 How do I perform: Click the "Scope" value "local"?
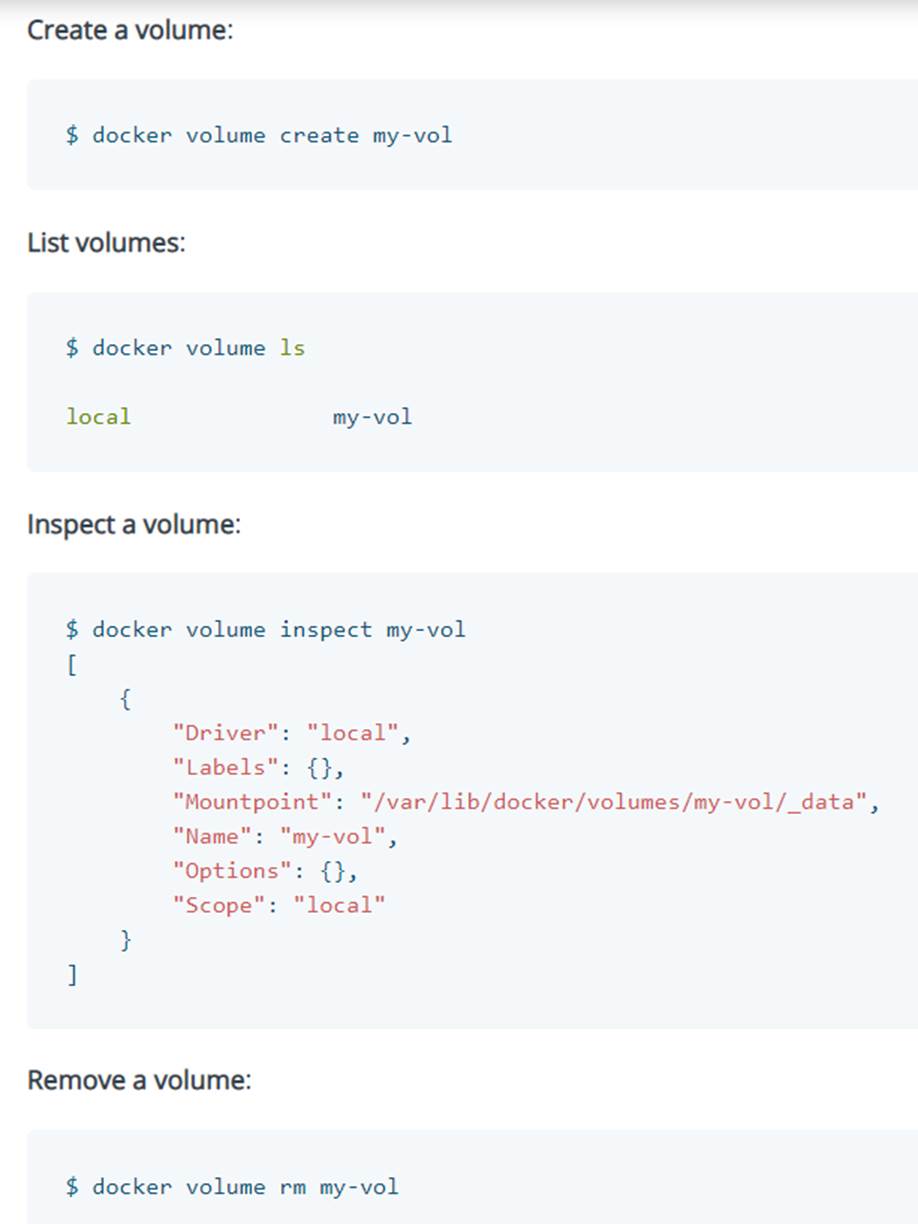click(x=339, y=906)
